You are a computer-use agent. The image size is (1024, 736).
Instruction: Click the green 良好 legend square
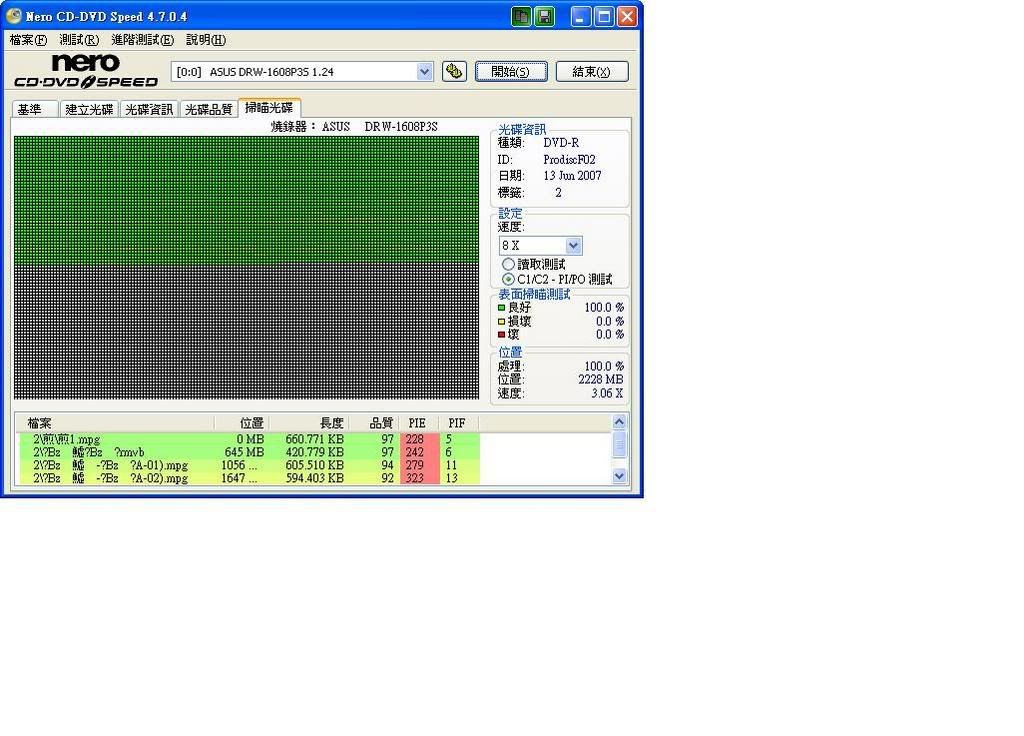[x=502, y=308]
